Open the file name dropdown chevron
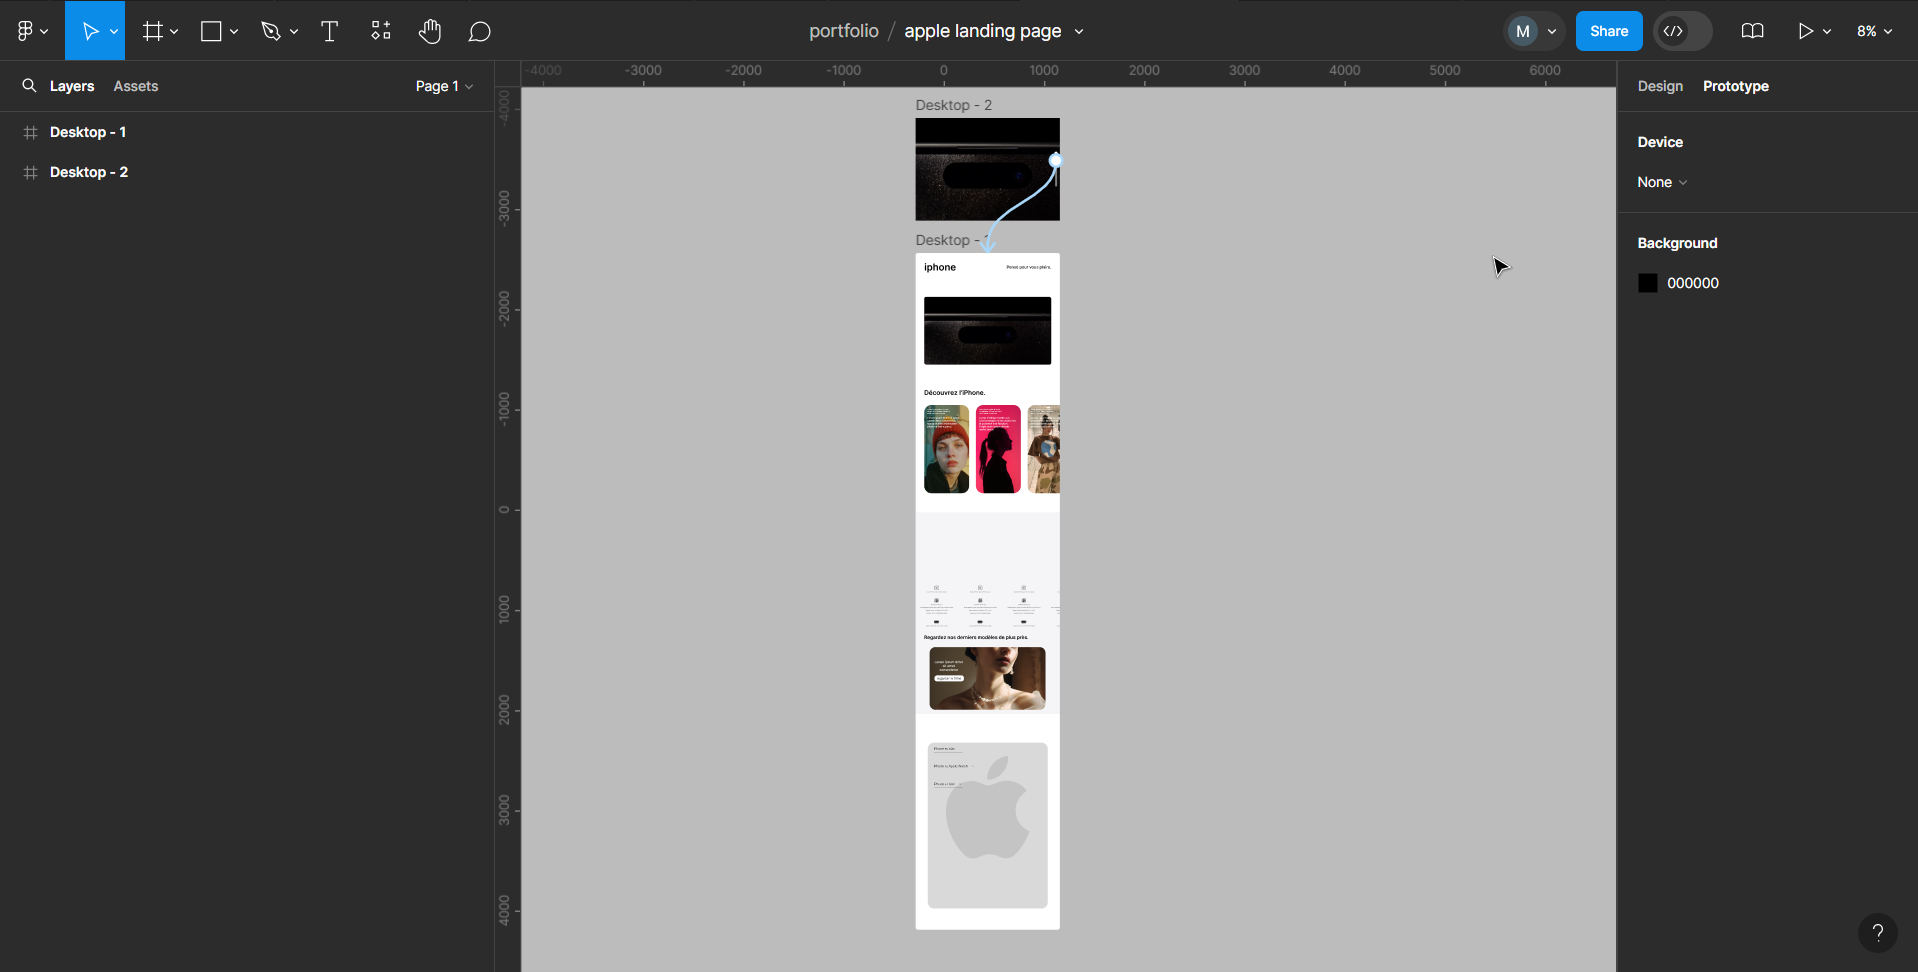Screen dimensions: 1918x972 1079,32
